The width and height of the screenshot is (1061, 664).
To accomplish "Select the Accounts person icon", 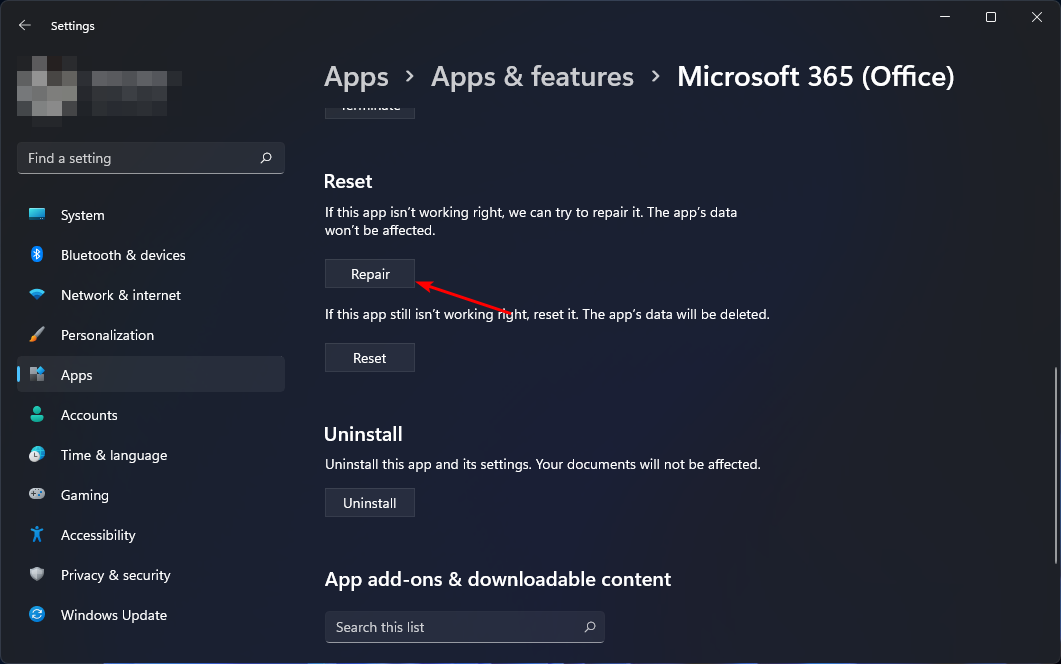I will tap(37, 414).
